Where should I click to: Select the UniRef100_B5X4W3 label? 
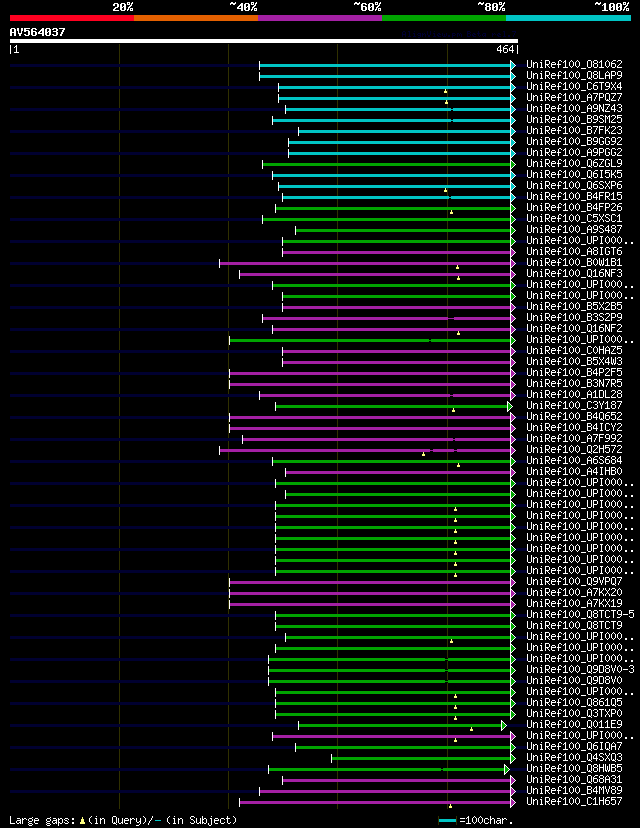click(x=574, y=361)
